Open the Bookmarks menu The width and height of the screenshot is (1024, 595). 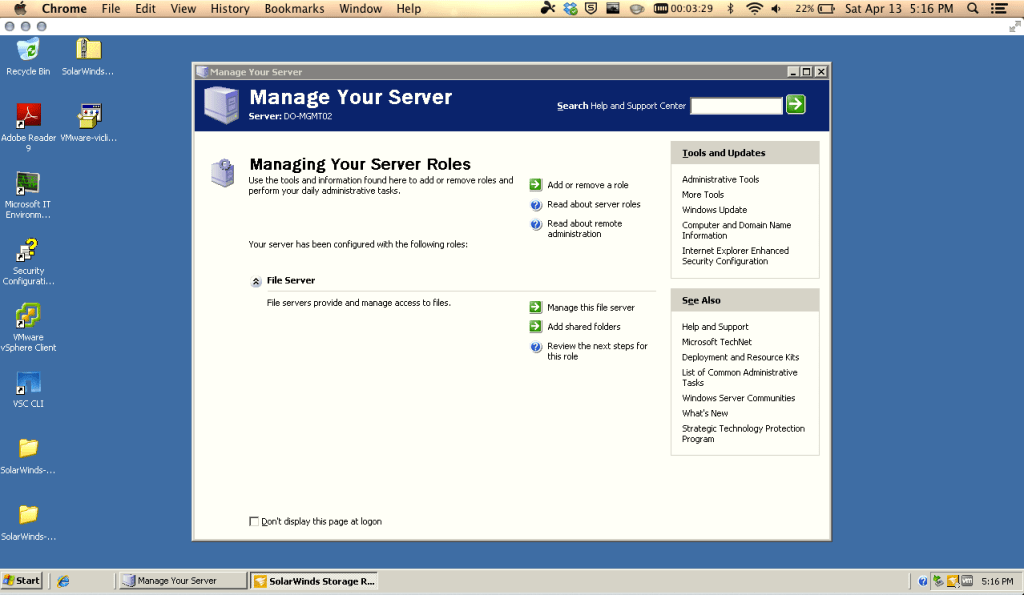[294, 8]
